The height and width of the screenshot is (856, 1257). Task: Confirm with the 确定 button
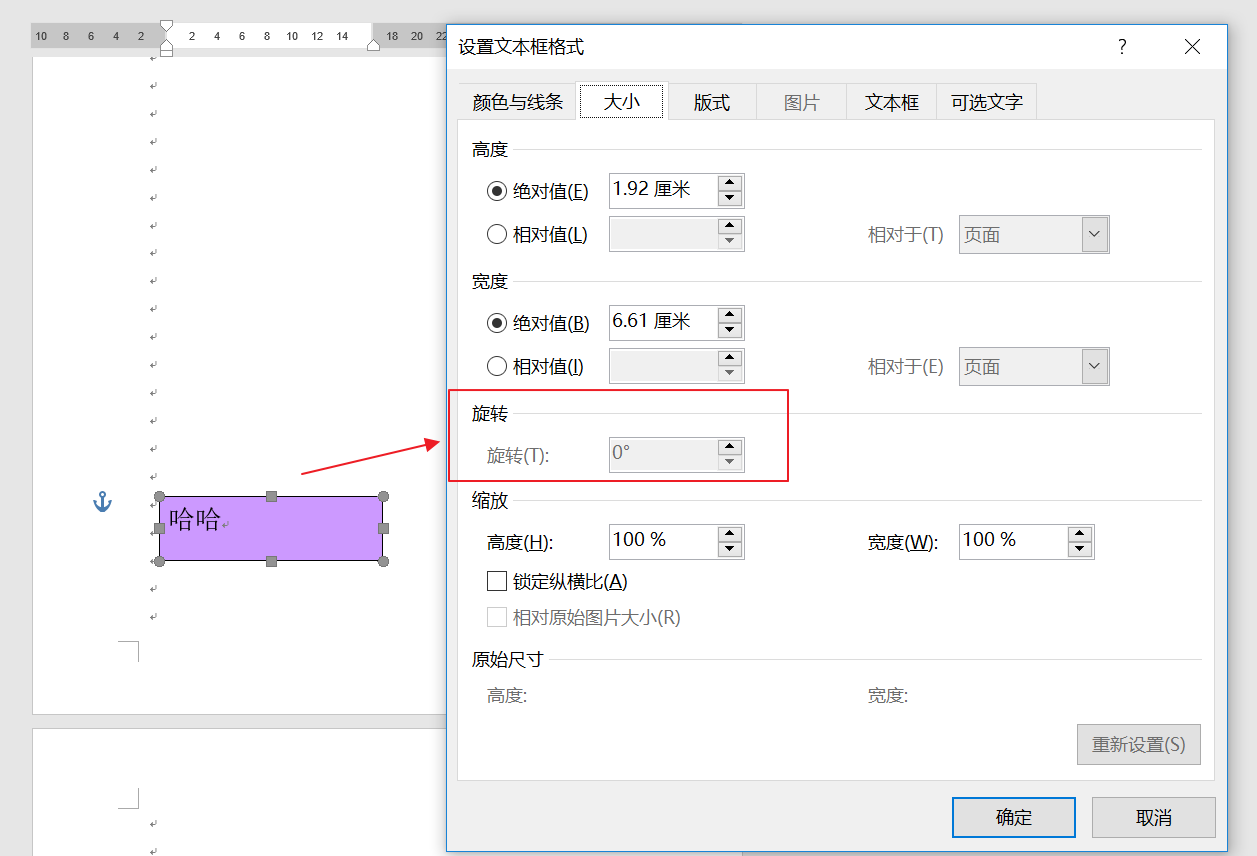tap(1014, 817)
